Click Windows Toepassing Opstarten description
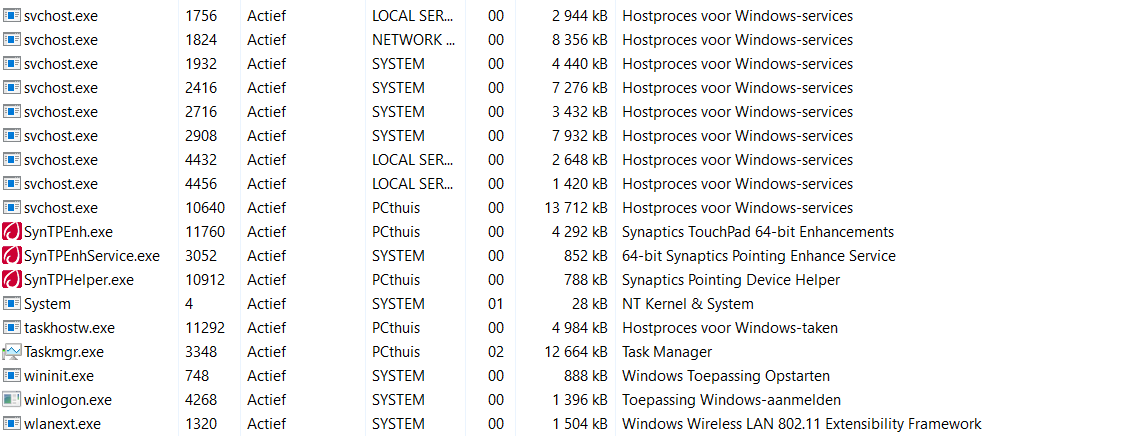 tap(726, 376)
